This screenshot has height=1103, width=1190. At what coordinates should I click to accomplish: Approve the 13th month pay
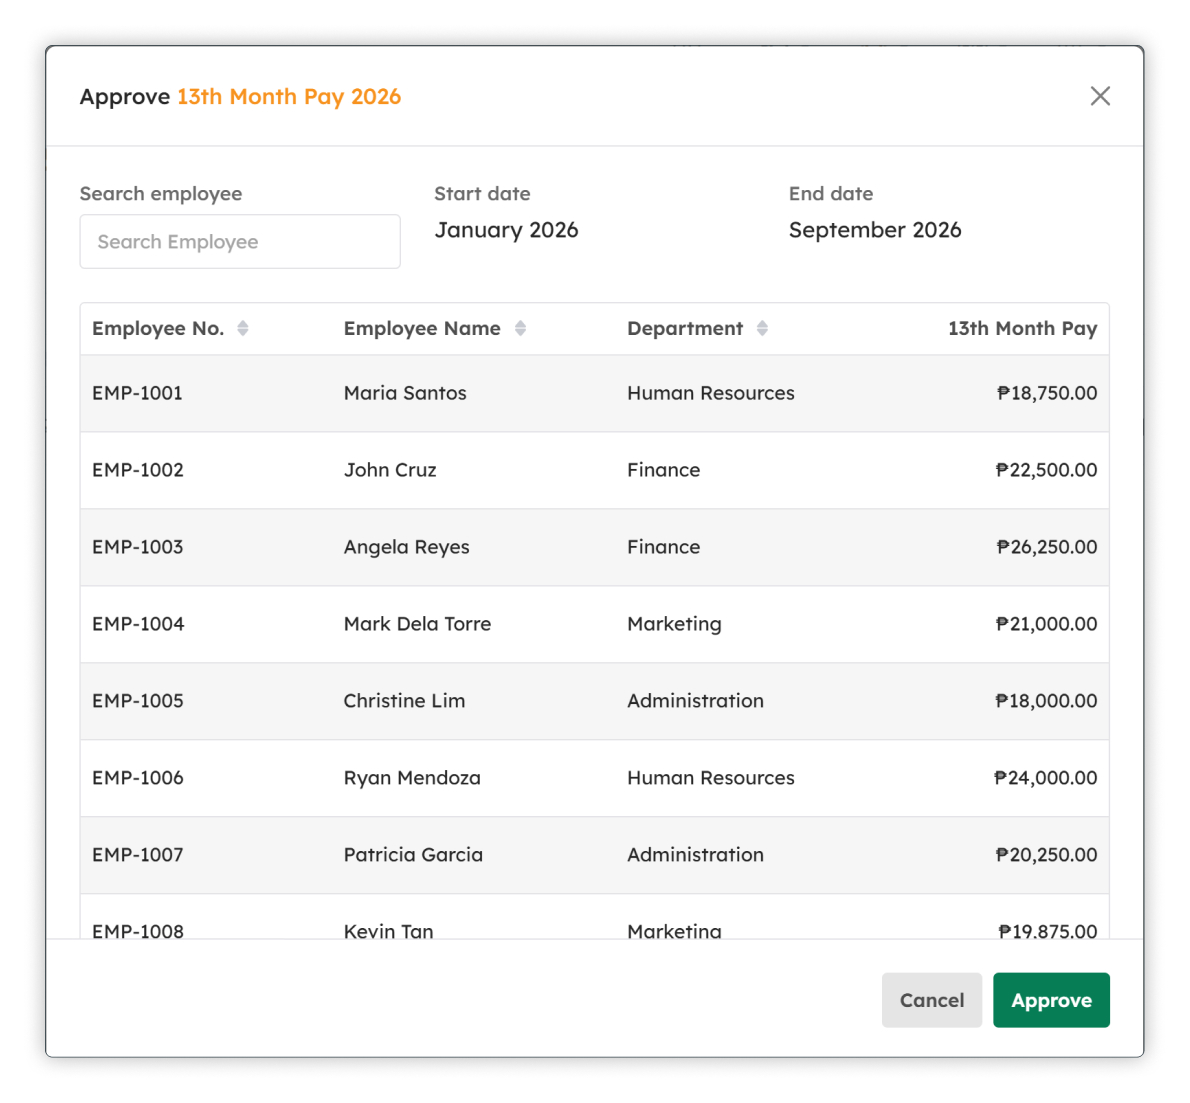(1051, 1000)
